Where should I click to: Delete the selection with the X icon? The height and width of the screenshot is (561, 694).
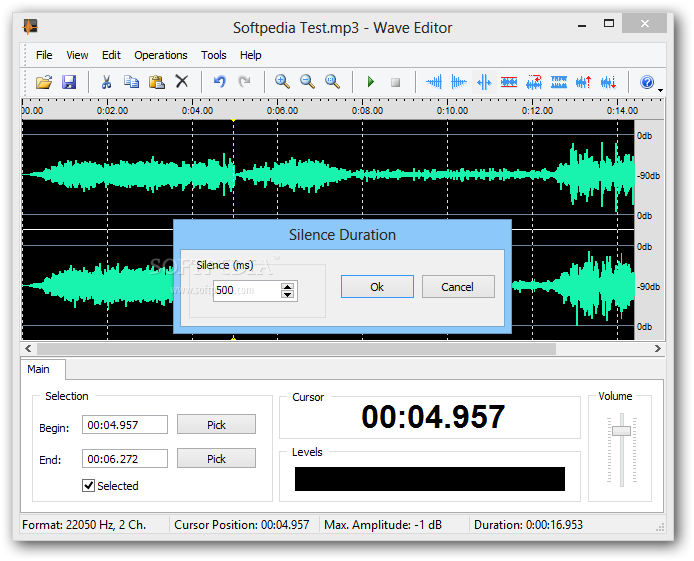[x=181, y=81]
